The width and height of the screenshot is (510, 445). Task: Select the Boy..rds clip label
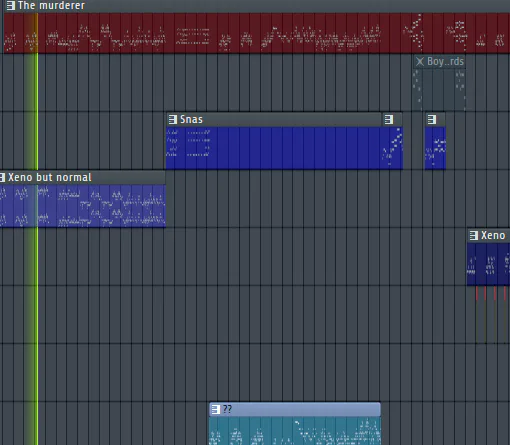[445, 61]
